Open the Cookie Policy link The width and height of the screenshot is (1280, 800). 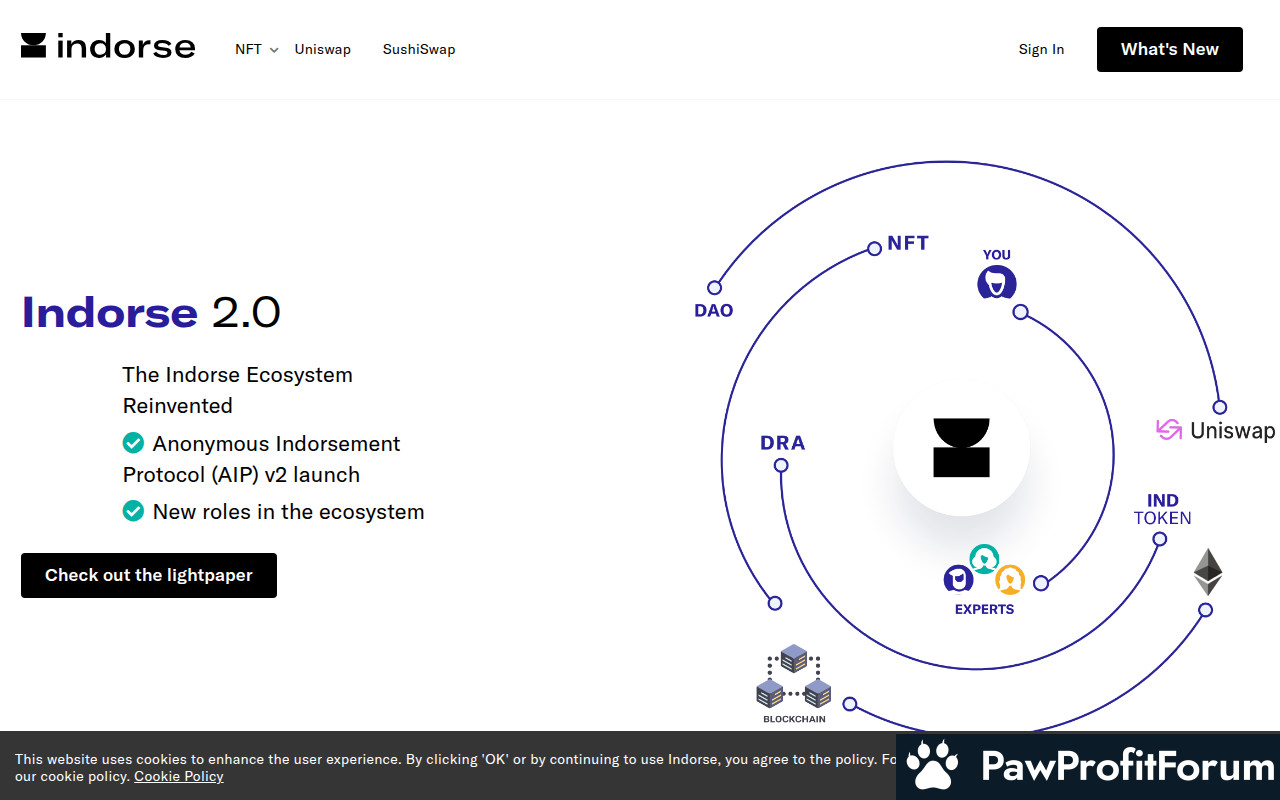179,776
